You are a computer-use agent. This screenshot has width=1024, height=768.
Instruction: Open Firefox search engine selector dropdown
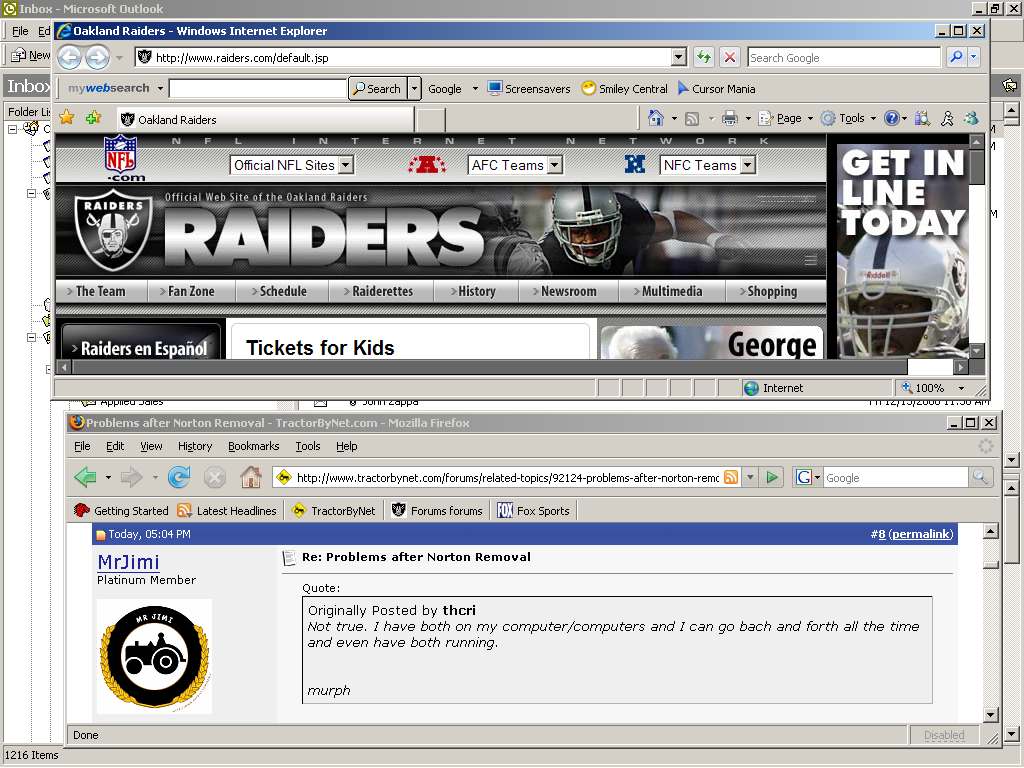pyautogui.click(x=808, y=477)
